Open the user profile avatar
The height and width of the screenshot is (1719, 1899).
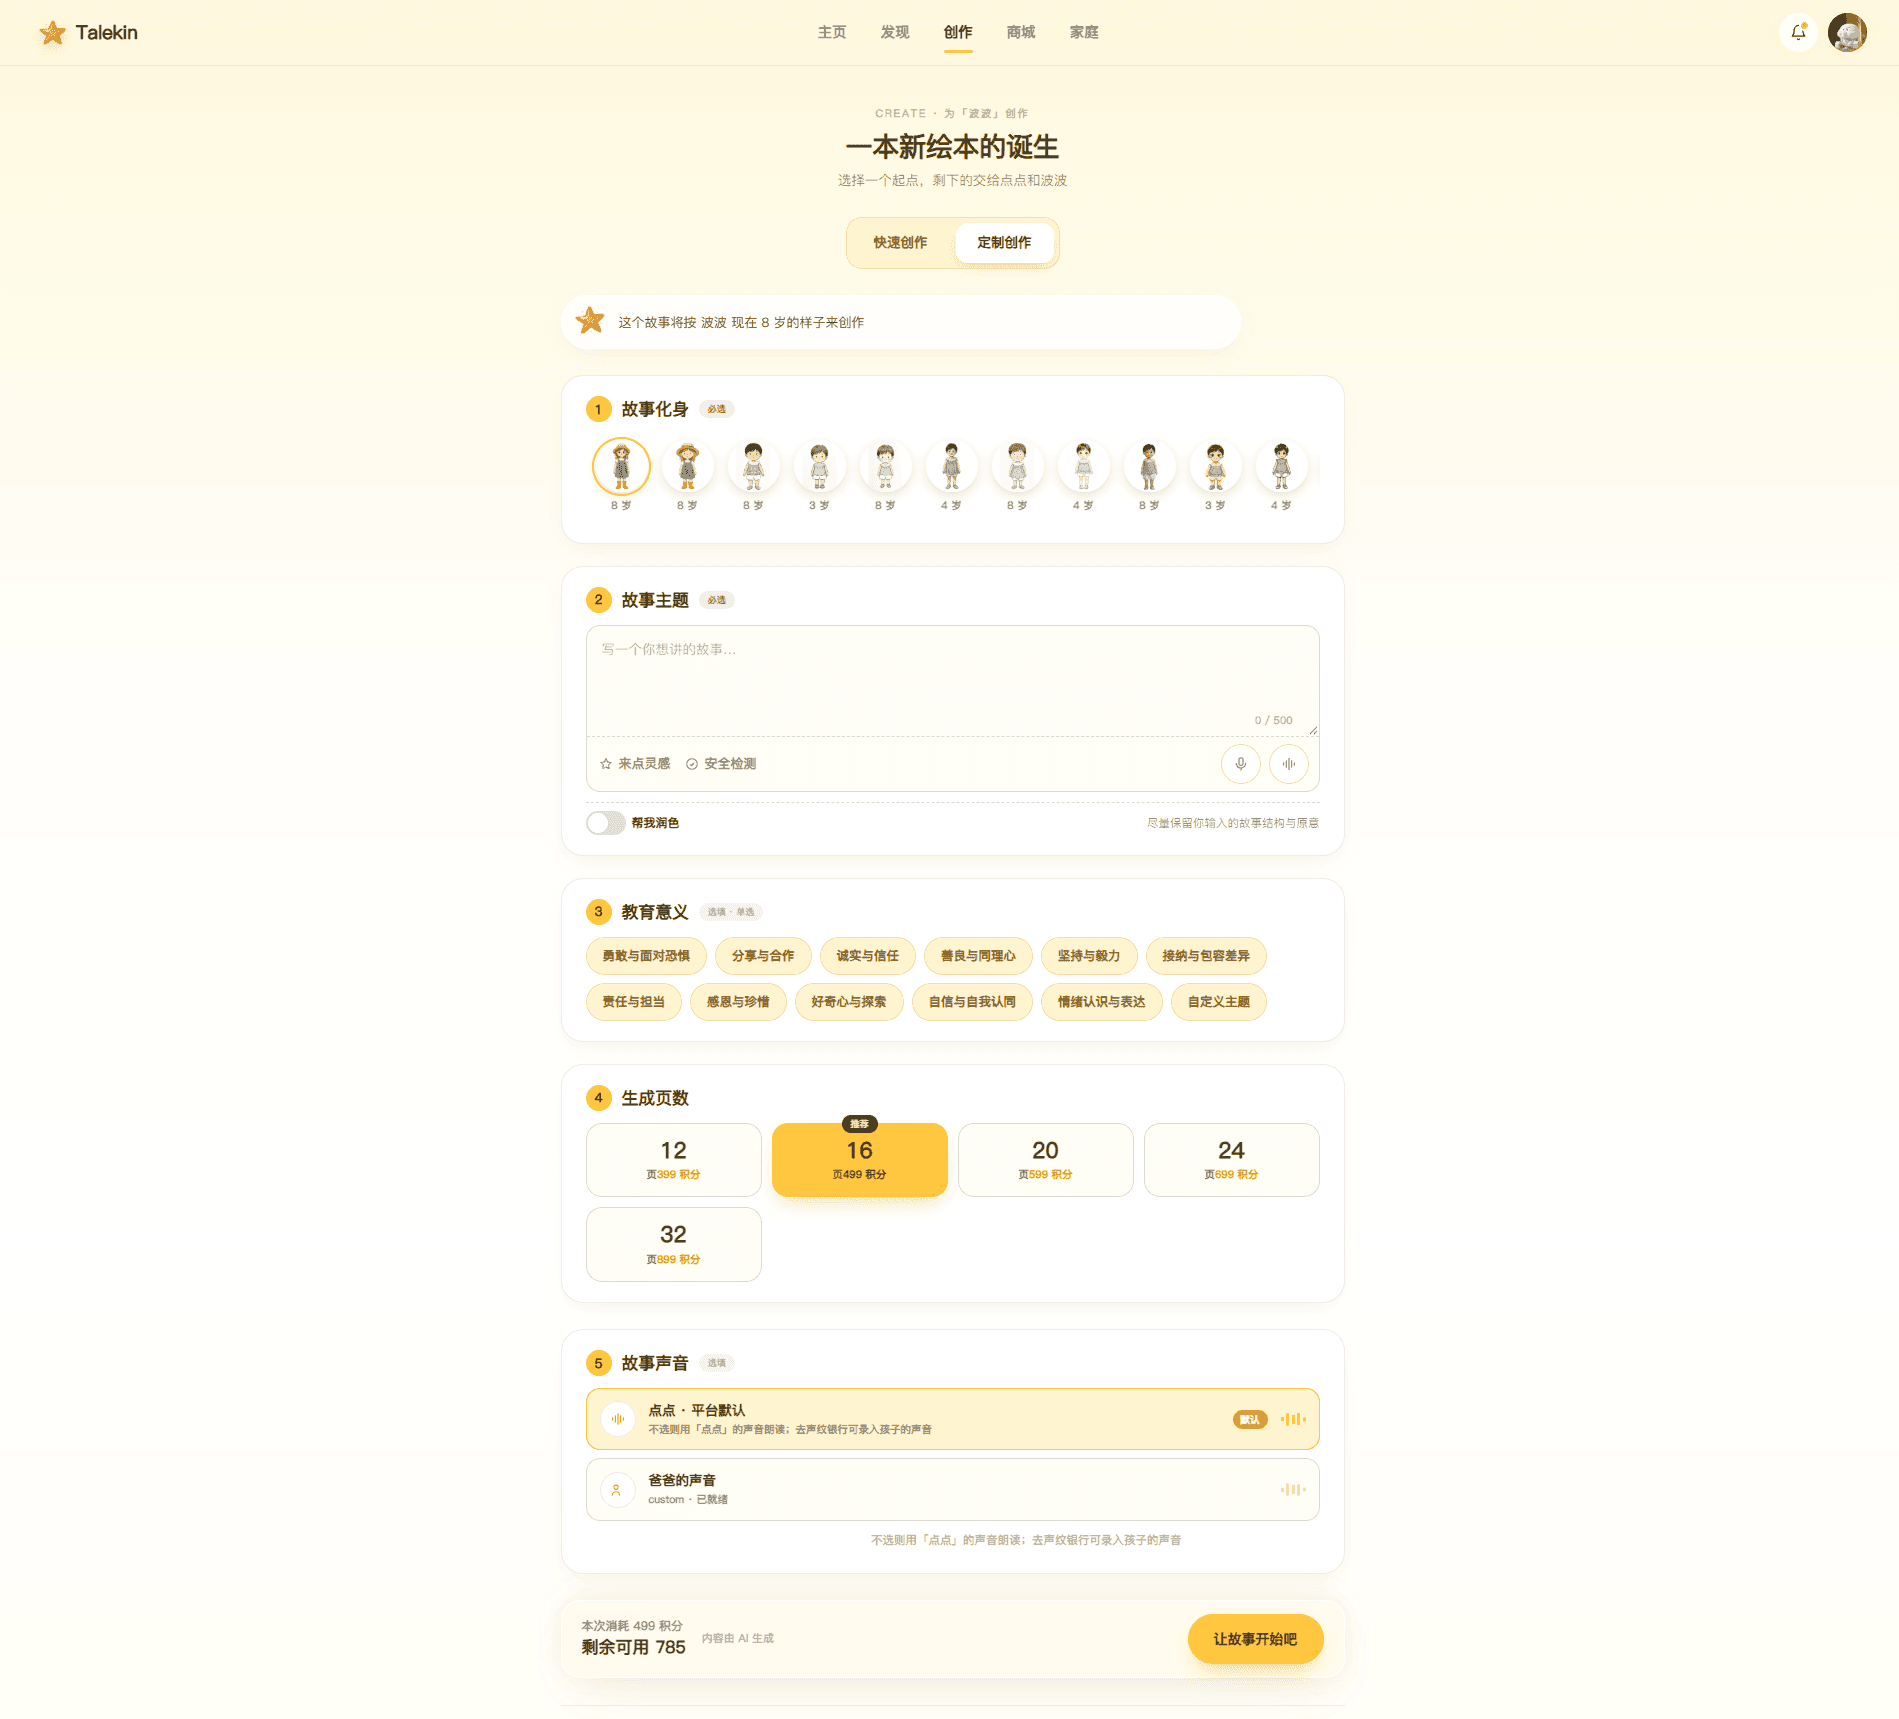point(1847,32)
